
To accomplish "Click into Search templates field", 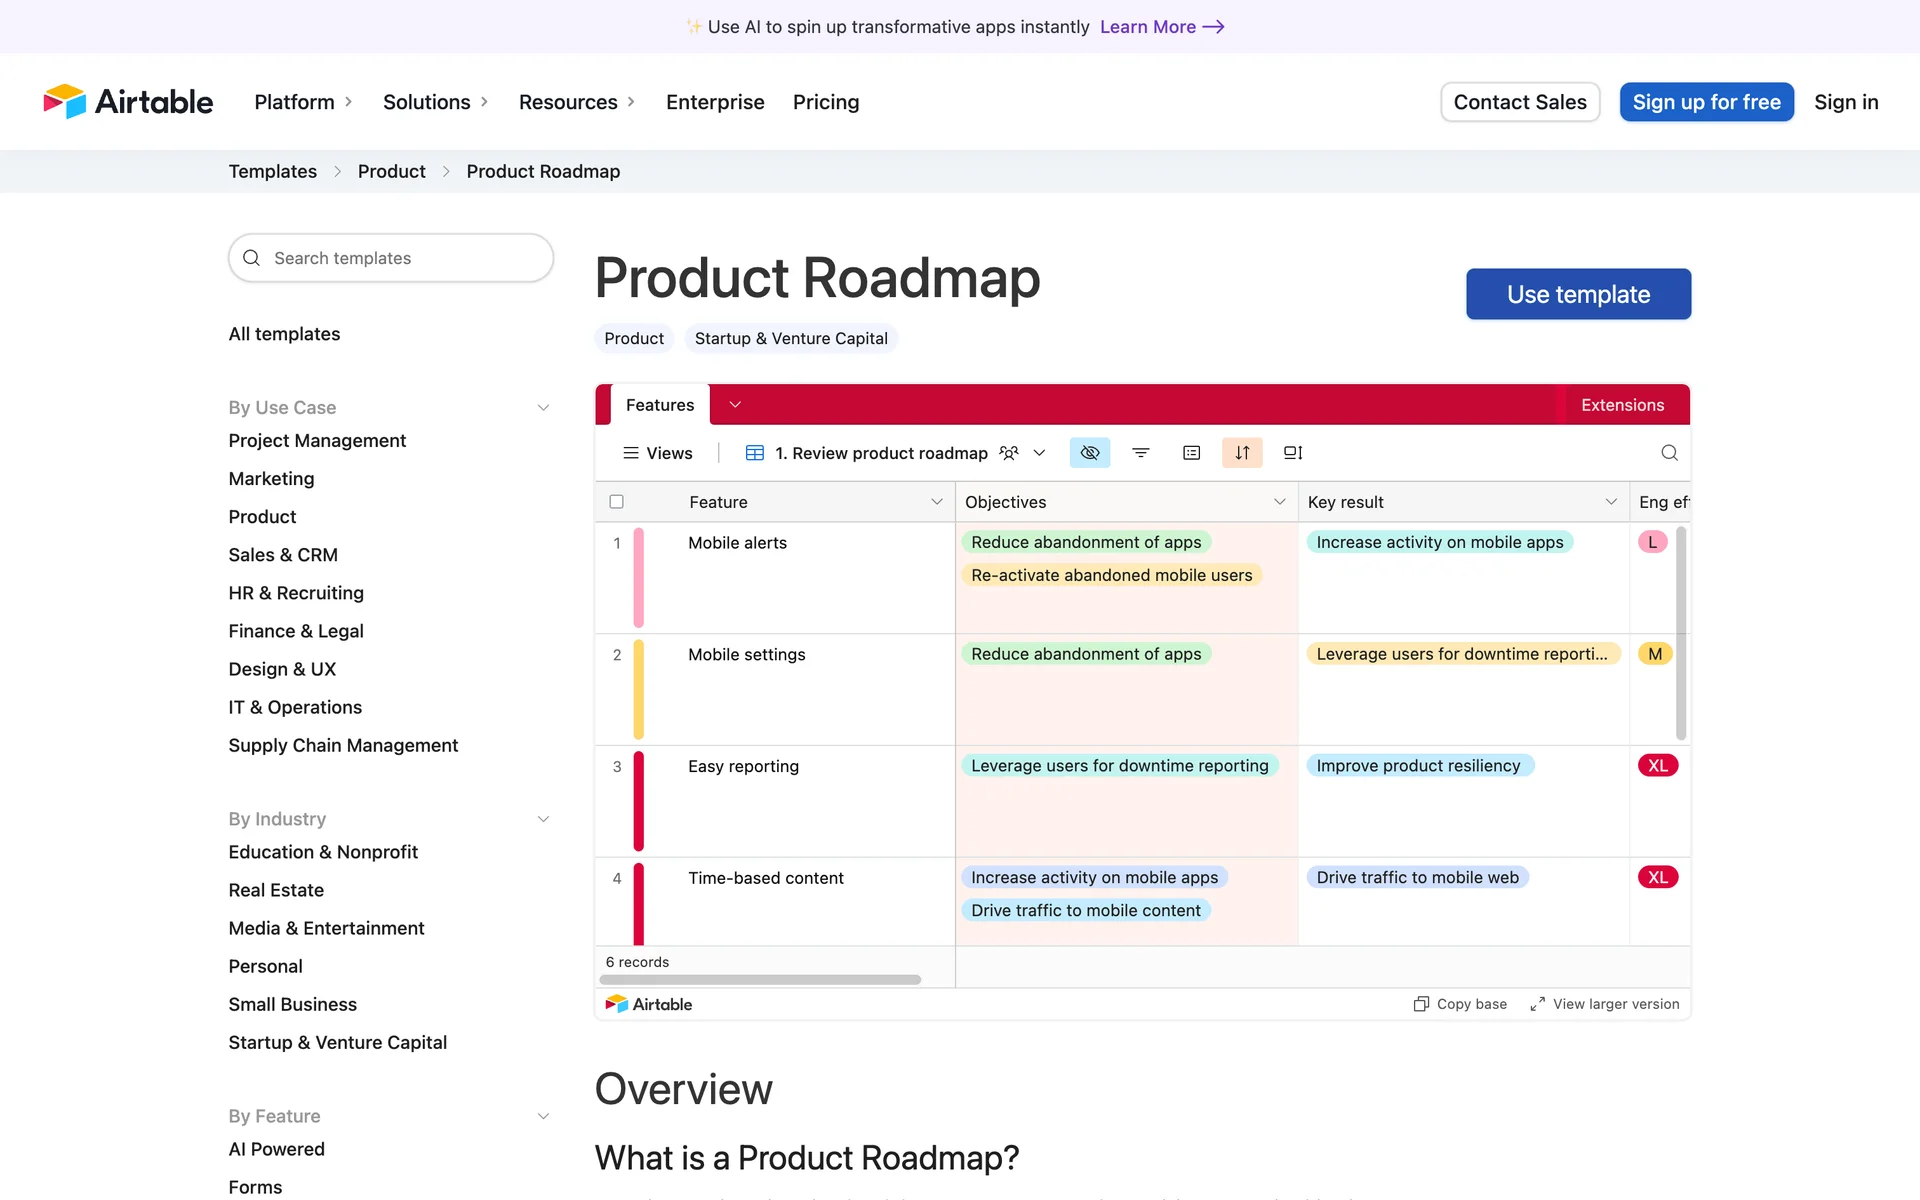I will 391,258.
